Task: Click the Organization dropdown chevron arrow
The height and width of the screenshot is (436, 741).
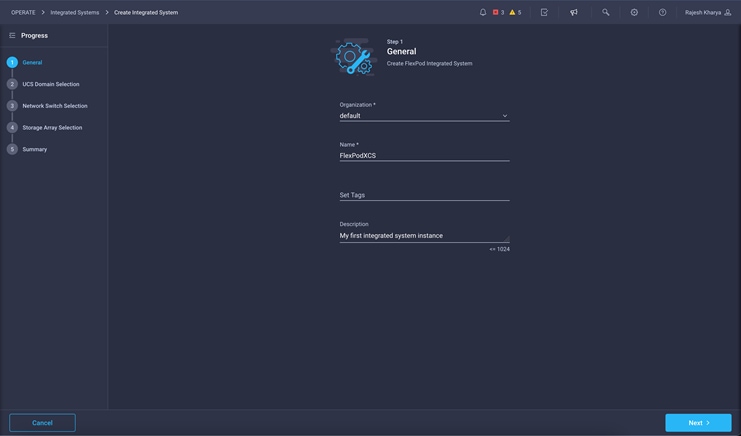Action: pos(505,116)
